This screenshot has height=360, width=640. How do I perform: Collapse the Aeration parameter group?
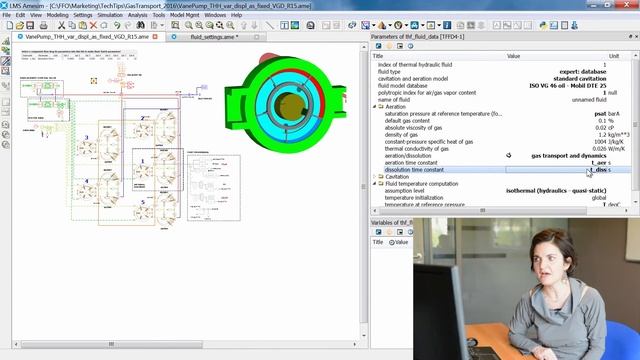pyautogui.click(x=374, y=107)
